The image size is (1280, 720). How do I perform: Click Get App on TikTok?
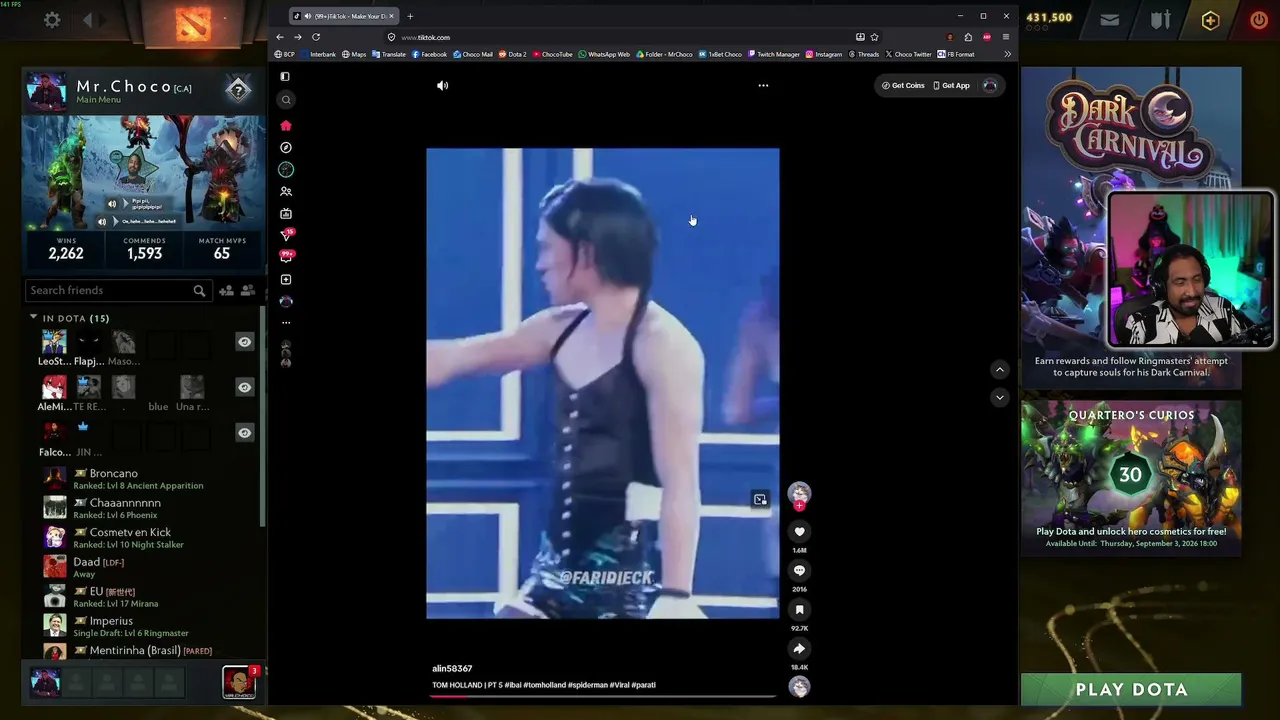tap(951, 86)
